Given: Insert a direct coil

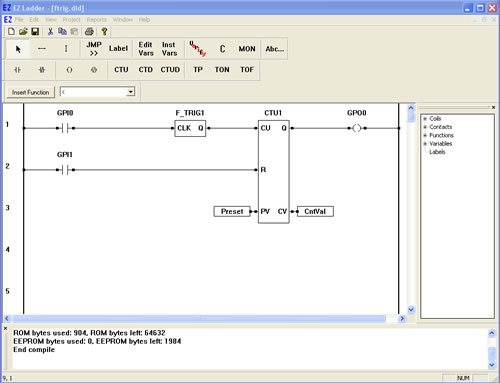Looking at the screenshot, I should (69, 70).
